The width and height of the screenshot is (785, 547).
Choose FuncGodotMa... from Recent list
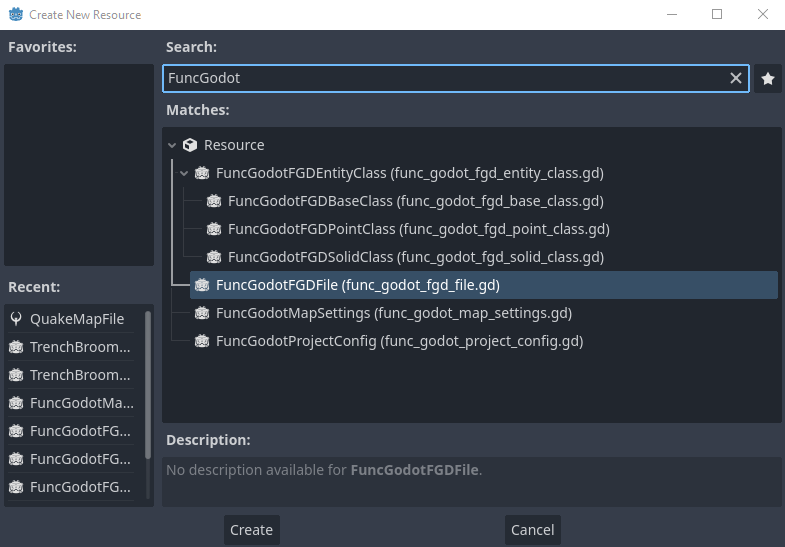click(x=71, y=403)
